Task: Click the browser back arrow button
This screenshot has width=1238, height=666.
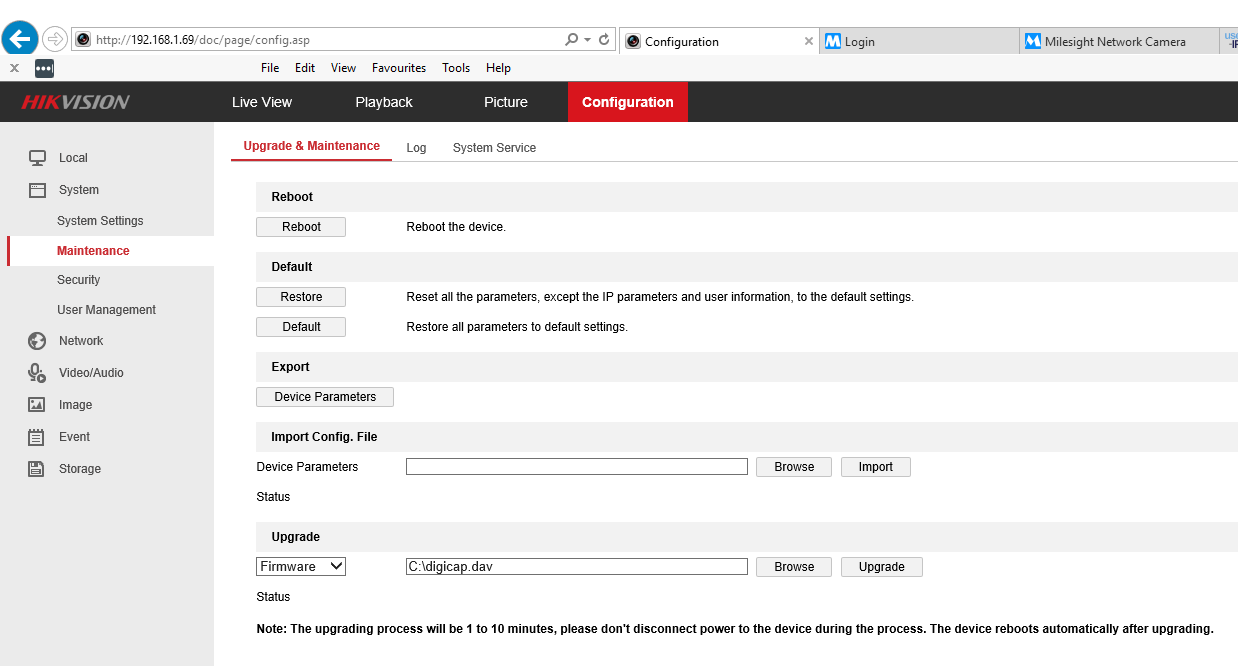Action: [20, 39]
